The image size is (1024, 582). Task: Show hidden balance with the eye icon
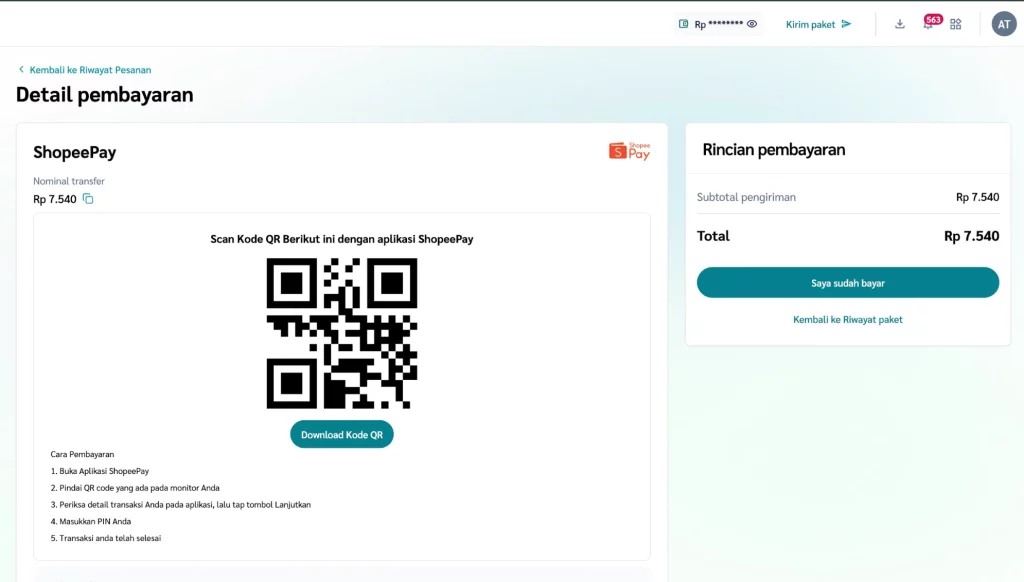click(752, 24)
